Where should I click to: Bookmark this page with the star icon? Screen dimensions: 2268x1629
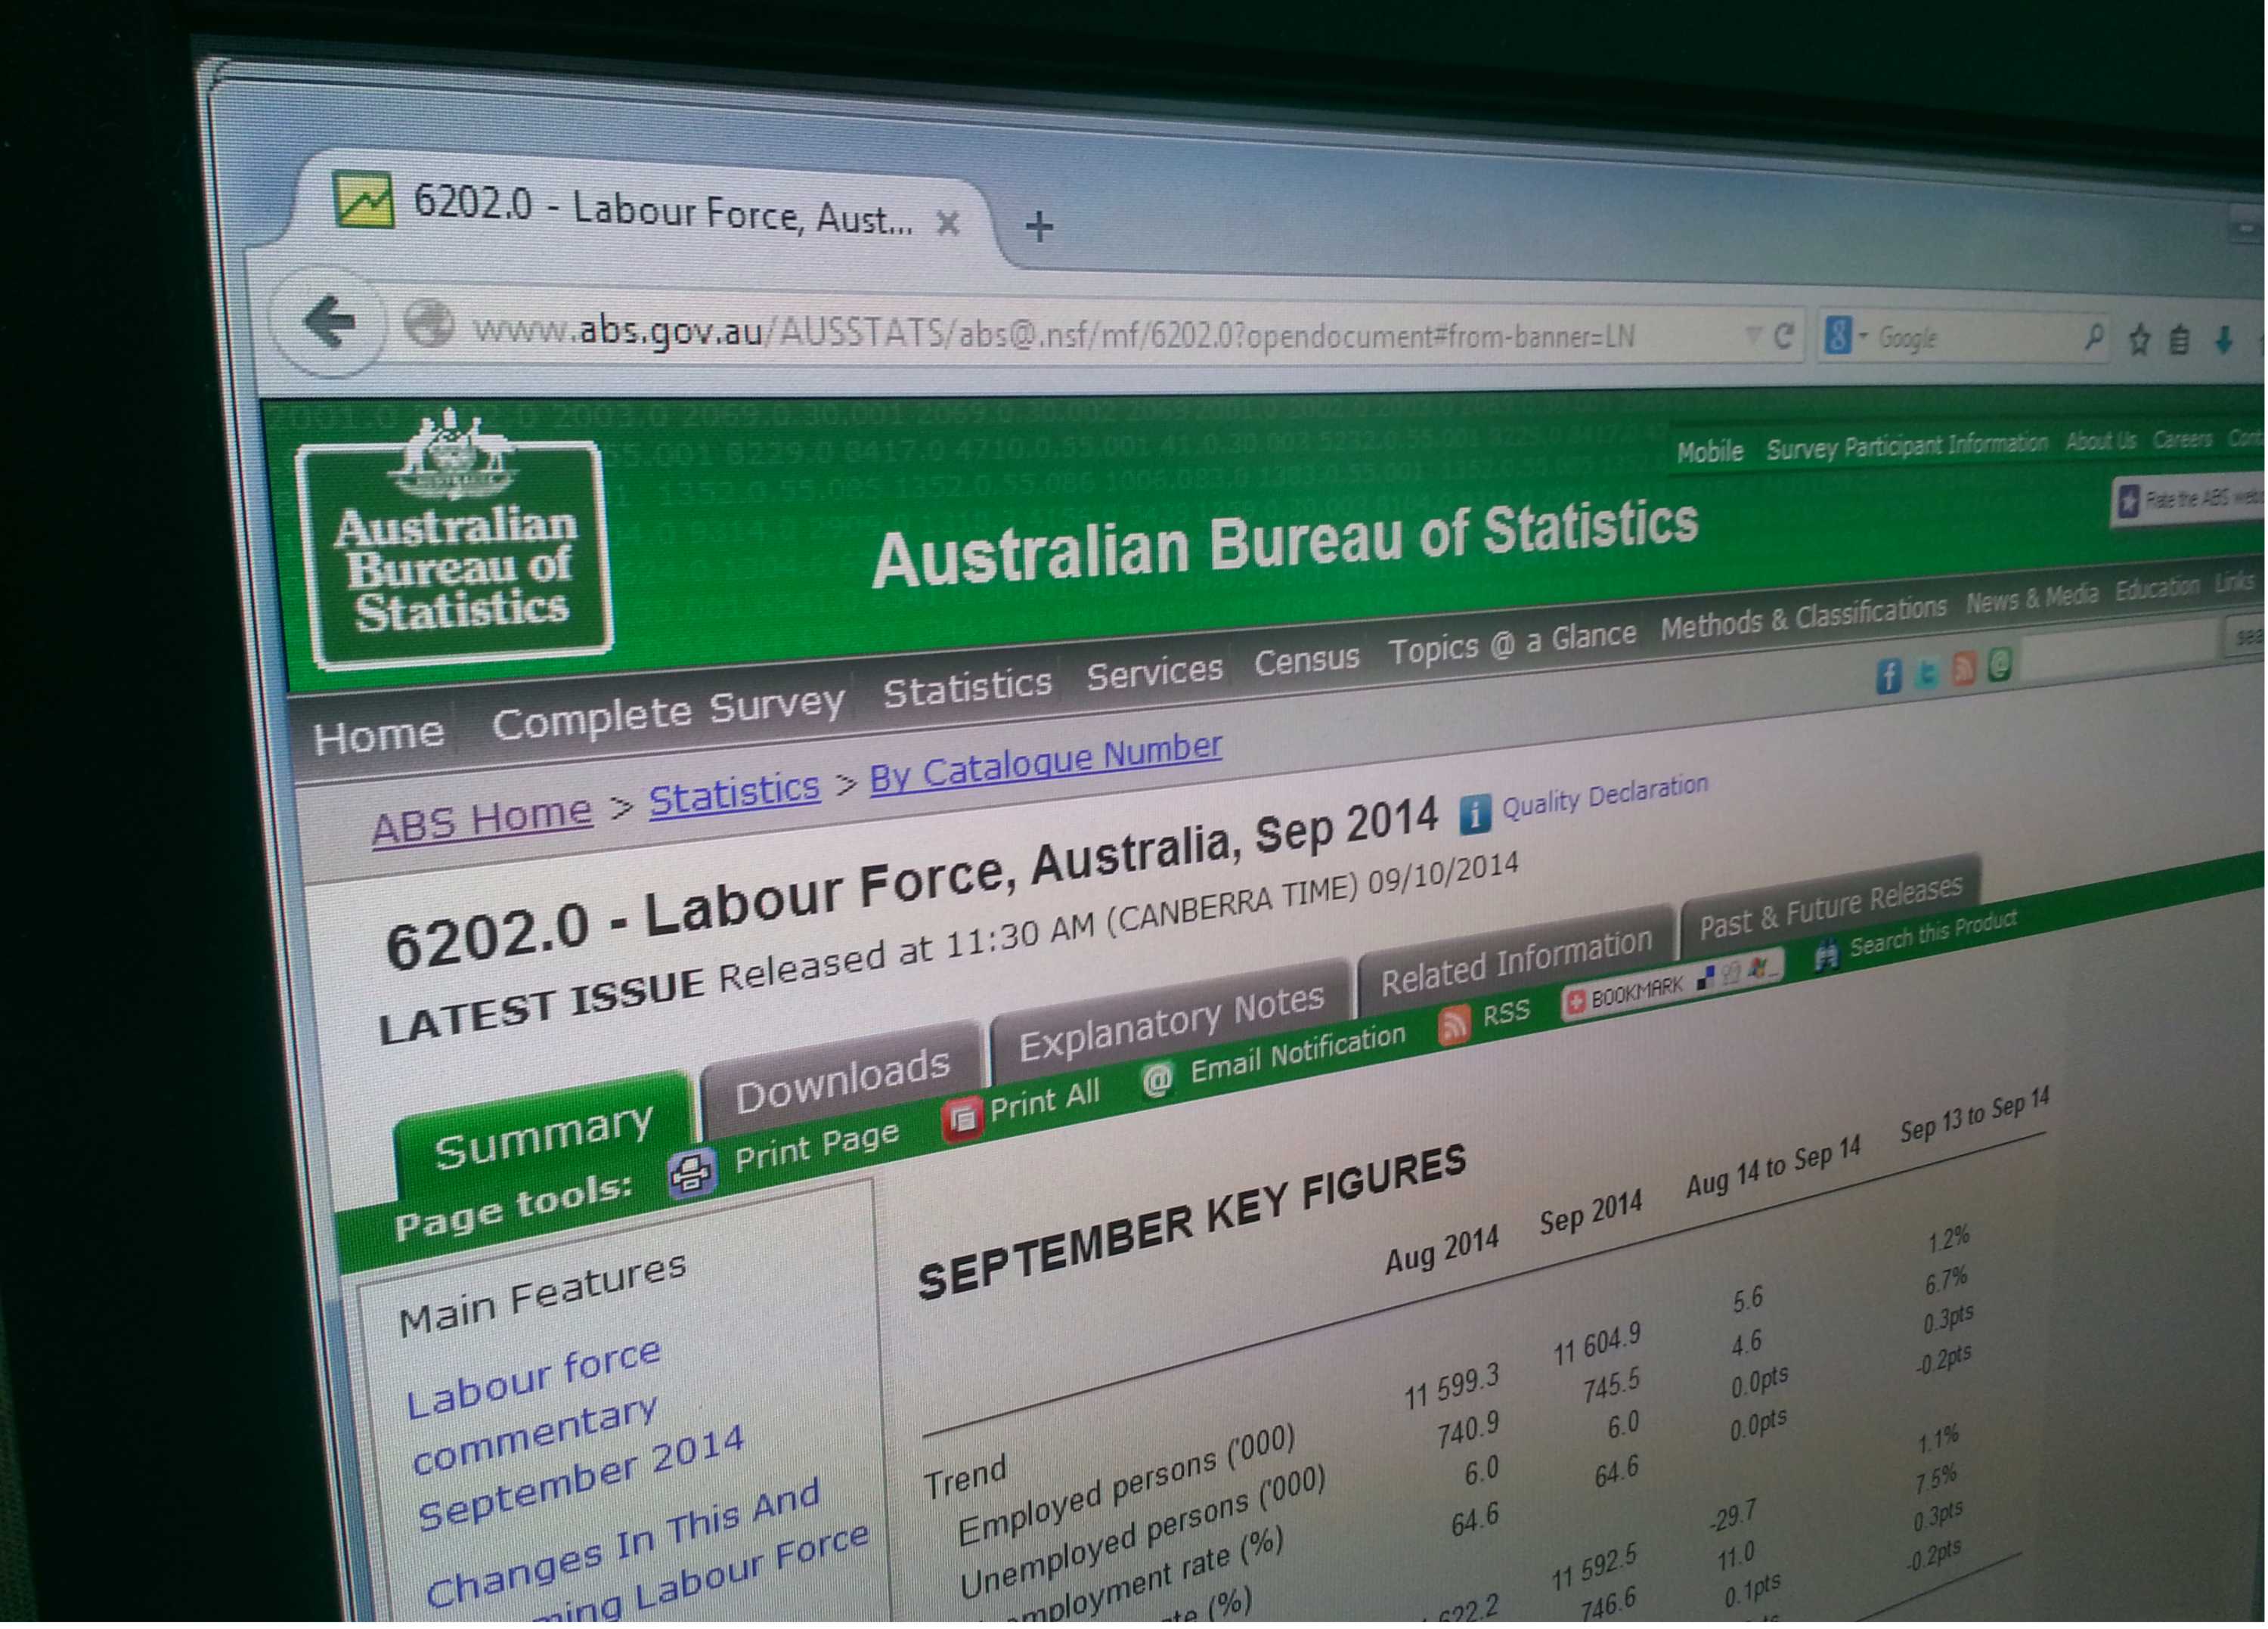pos(2141,340)
